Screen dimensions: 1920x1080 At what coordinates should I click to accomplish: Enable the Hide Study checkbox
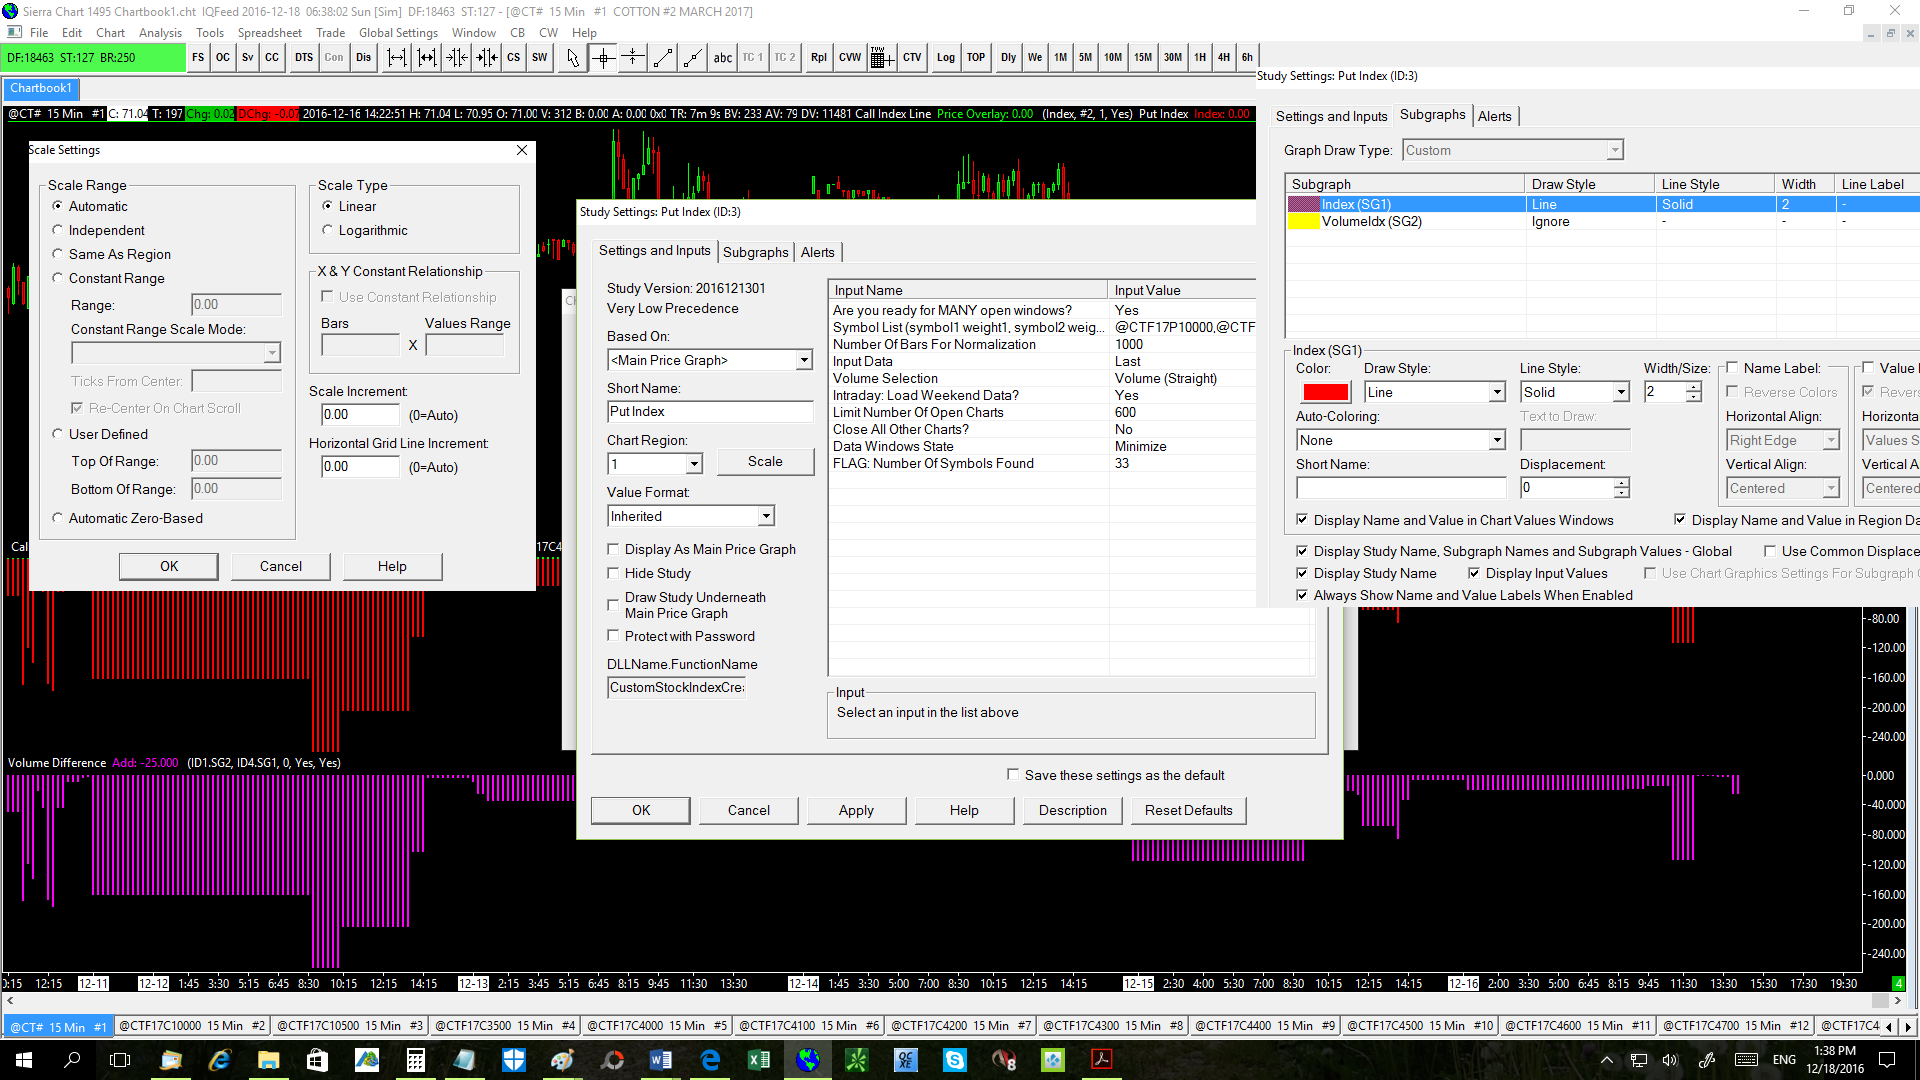click(x=613, y=573)
